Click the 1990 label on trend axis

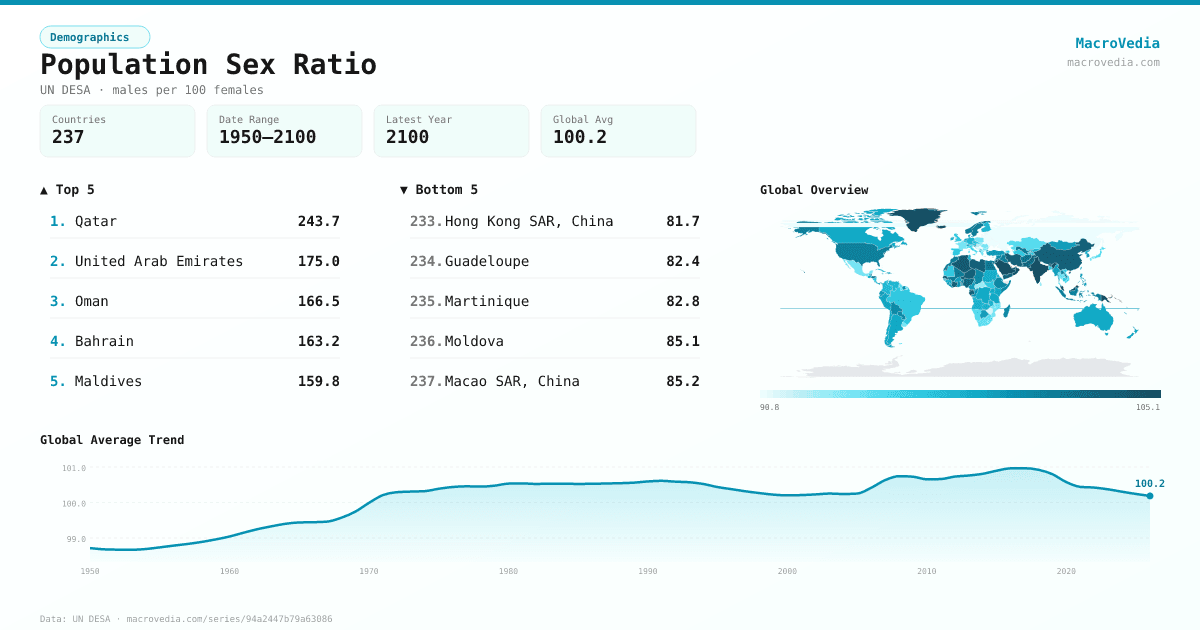648,571
